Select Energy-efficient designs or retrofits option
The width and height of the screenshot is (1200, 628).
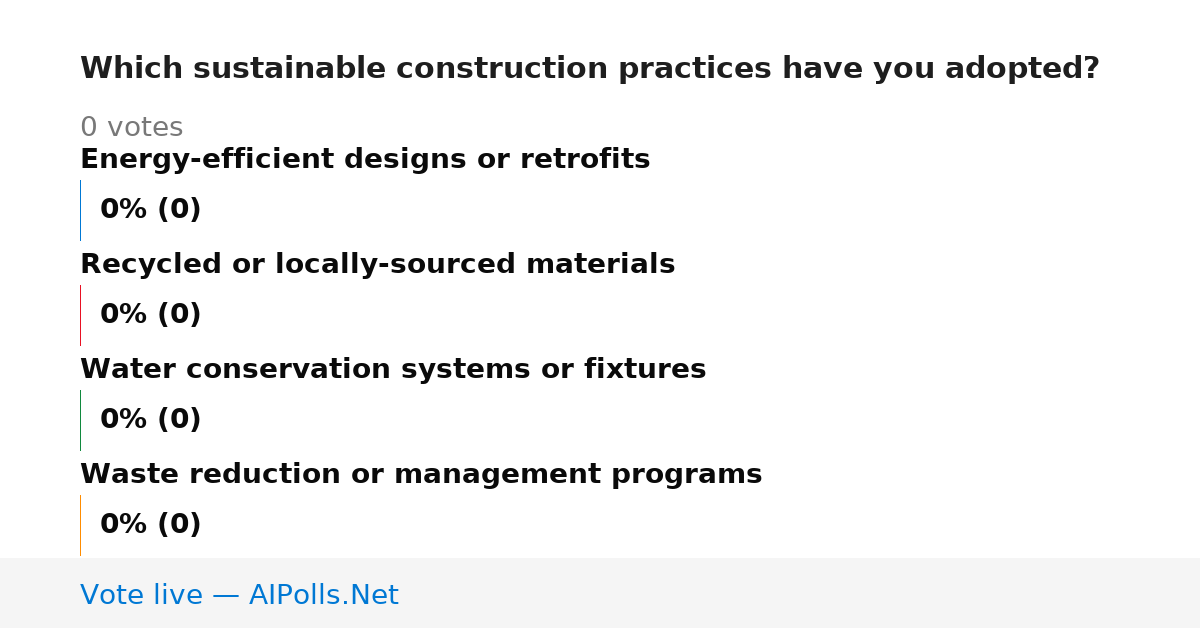365,159
